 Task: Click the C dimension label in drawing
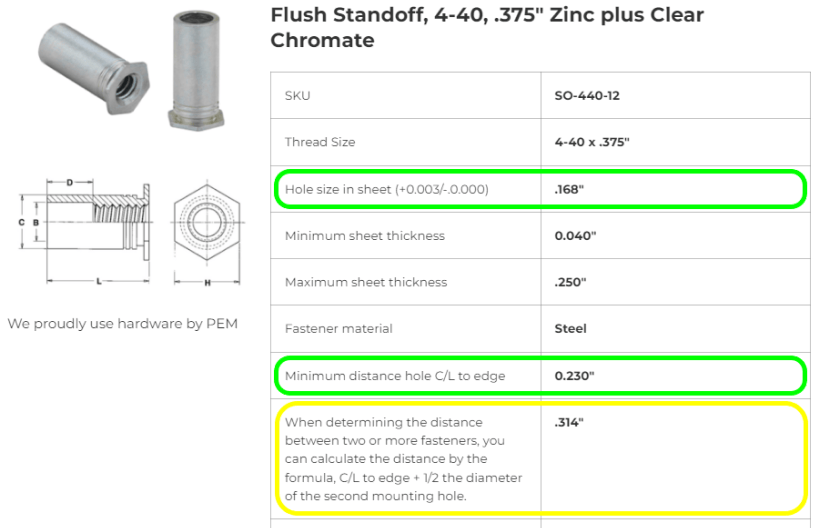(21, 222)
